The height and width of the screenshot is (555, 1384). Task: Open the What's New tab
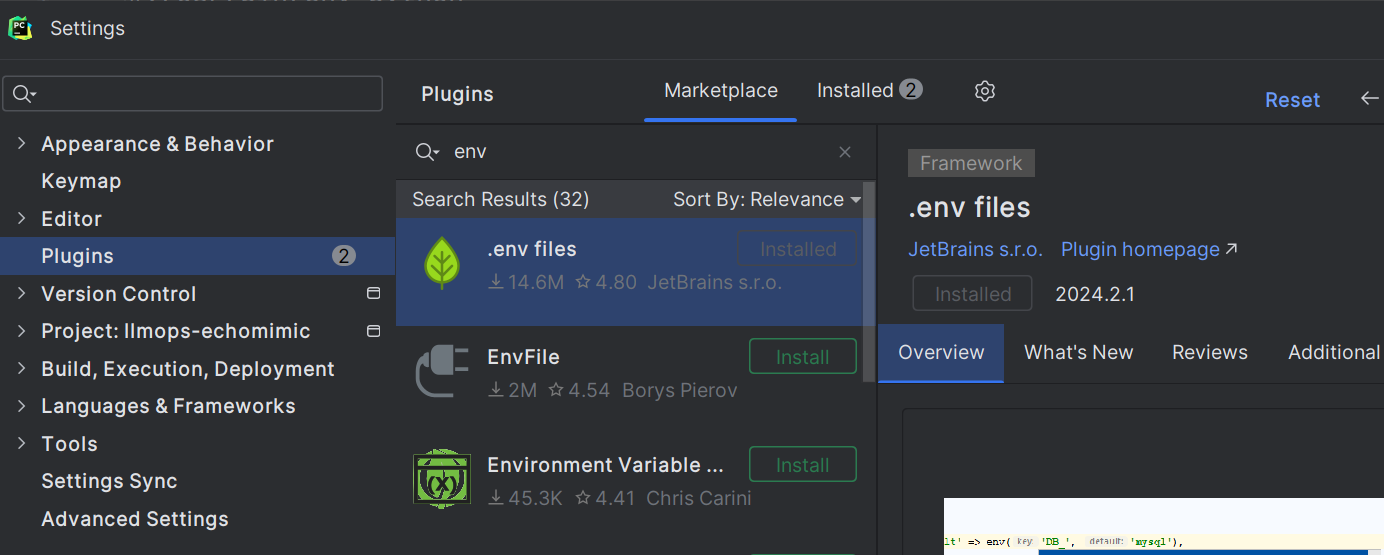(x=1079, y=352)
